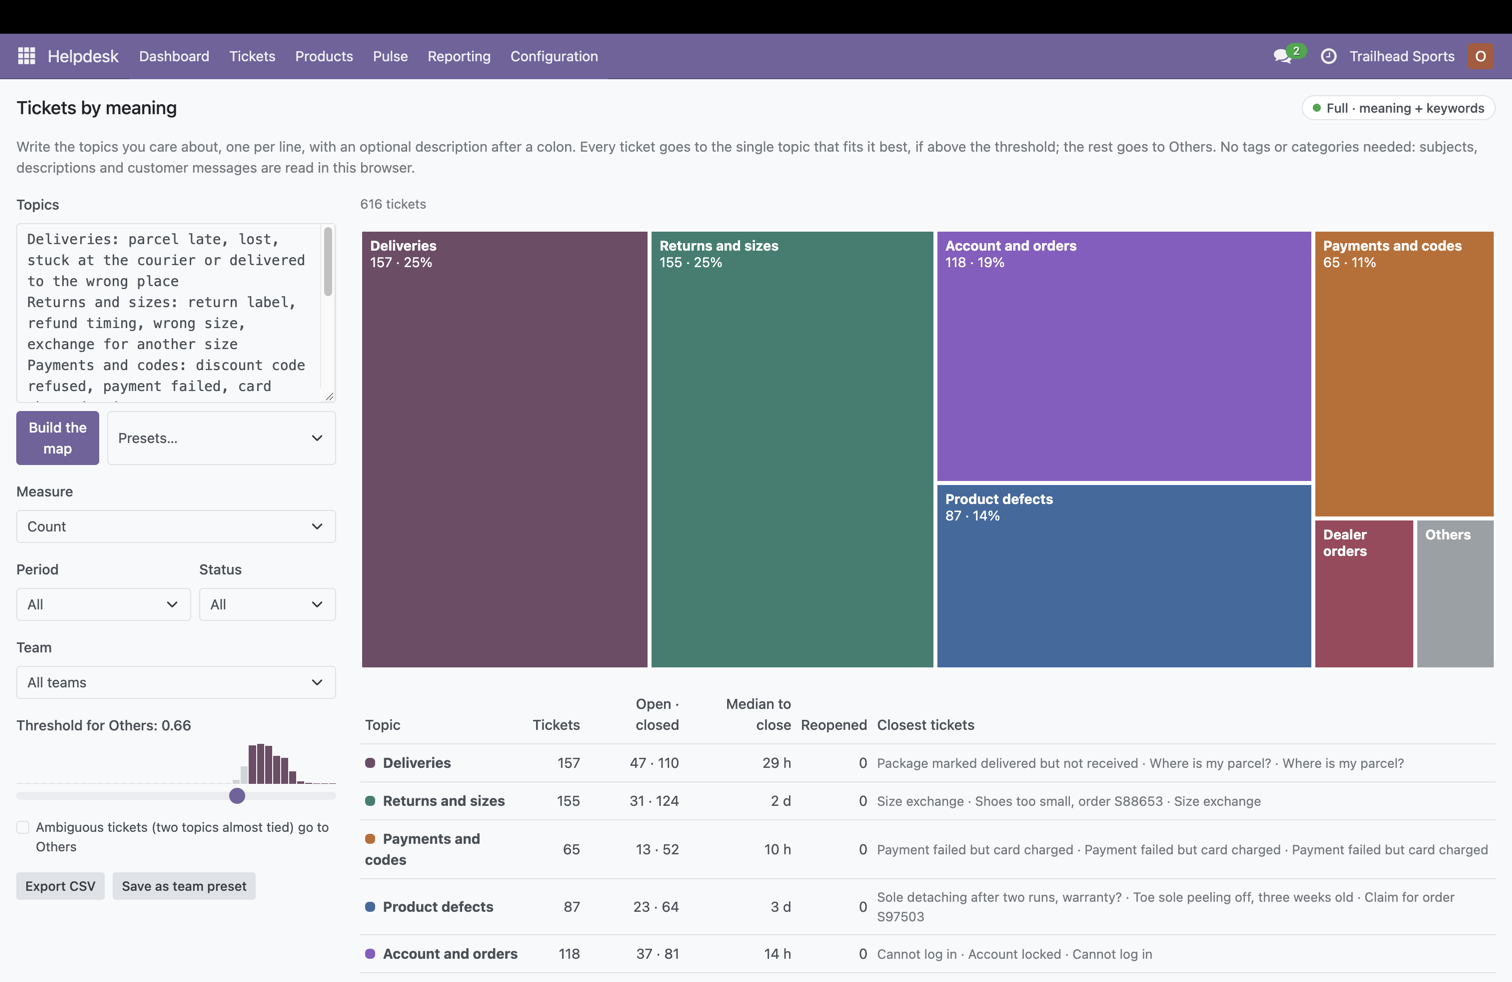The width and height of the screenshot is (1512, 982).
Task: Click the Topics text area scrollbar
Action: (x=328, y=262)
